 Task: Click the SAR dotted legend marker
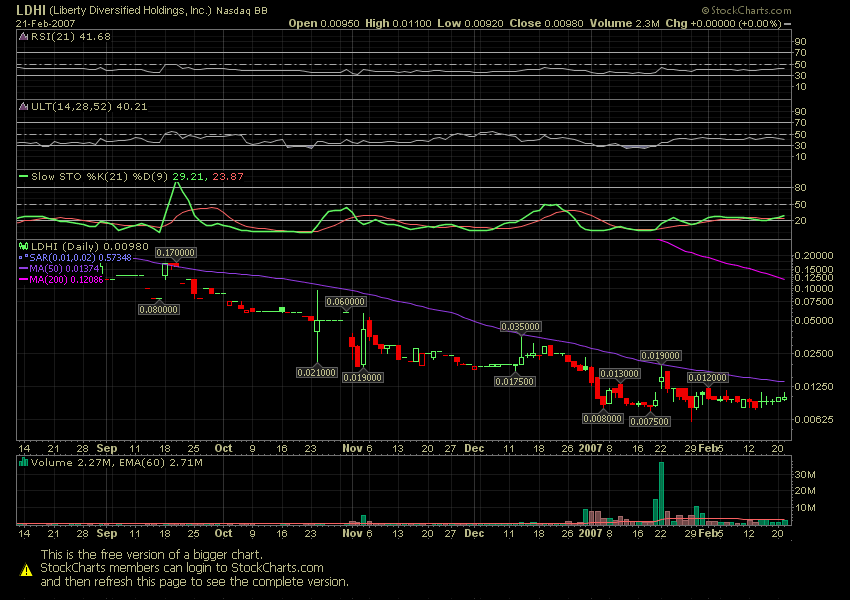pos(23,257)
